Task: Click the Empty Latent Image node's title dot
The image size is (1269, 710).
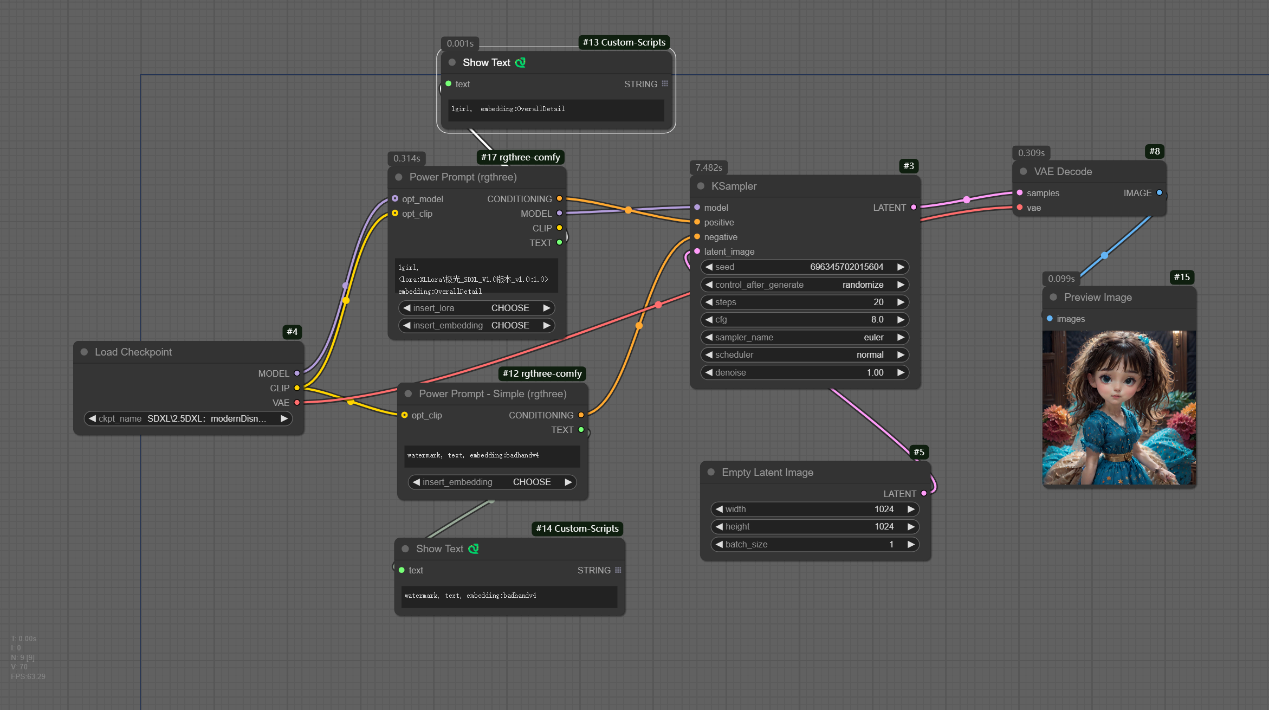Action: pos(710,472)
